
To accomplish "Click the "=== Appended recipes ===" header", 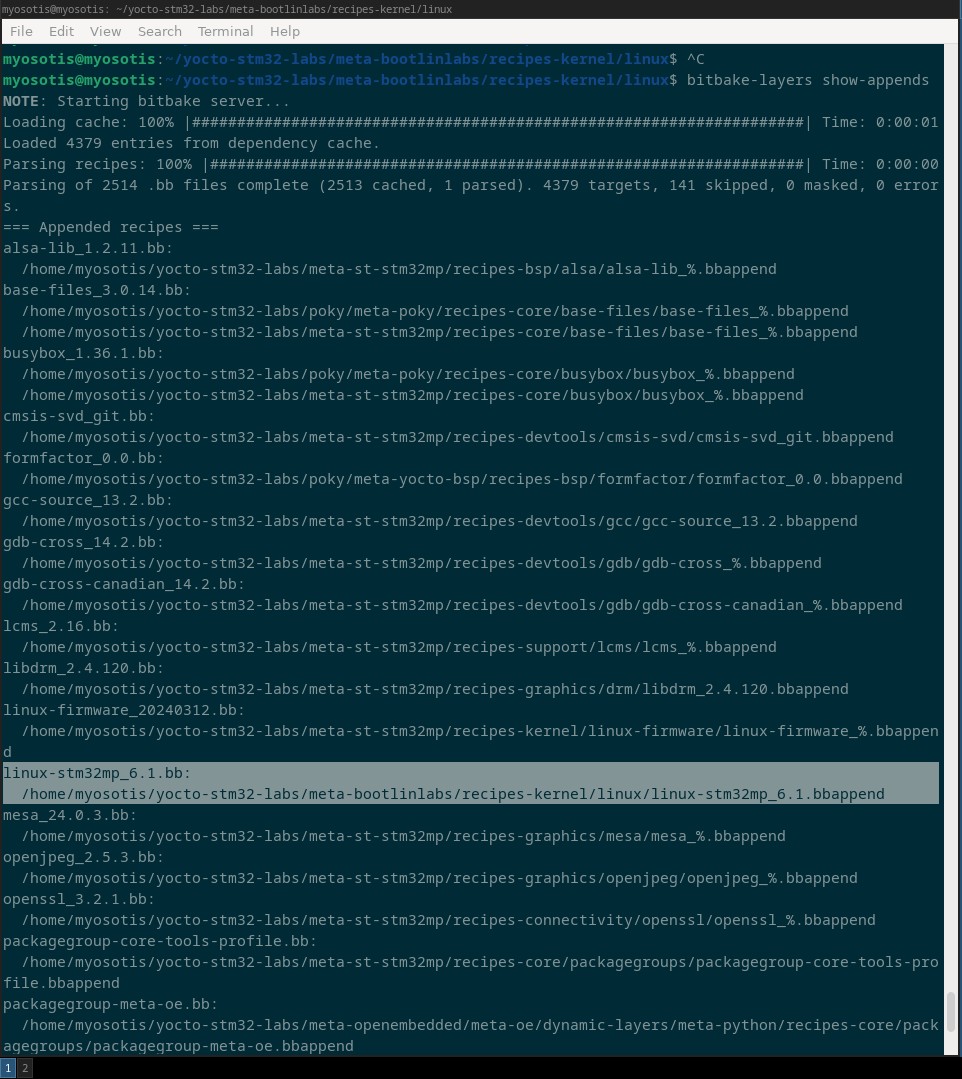I will click(x=110, y=227).
